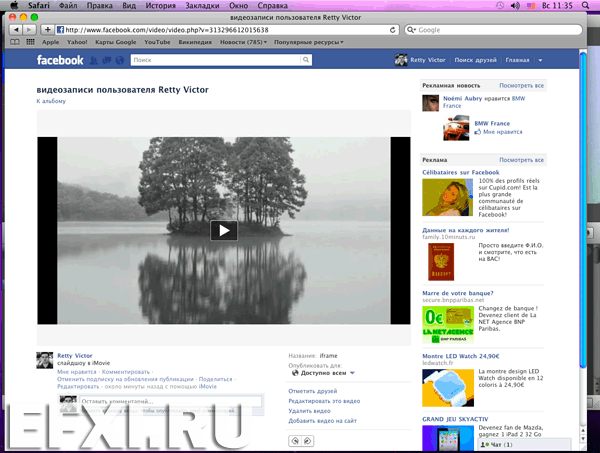Viewport: 600px width, 453px height.
Task: Open the История menu
Action: [160, 5]
